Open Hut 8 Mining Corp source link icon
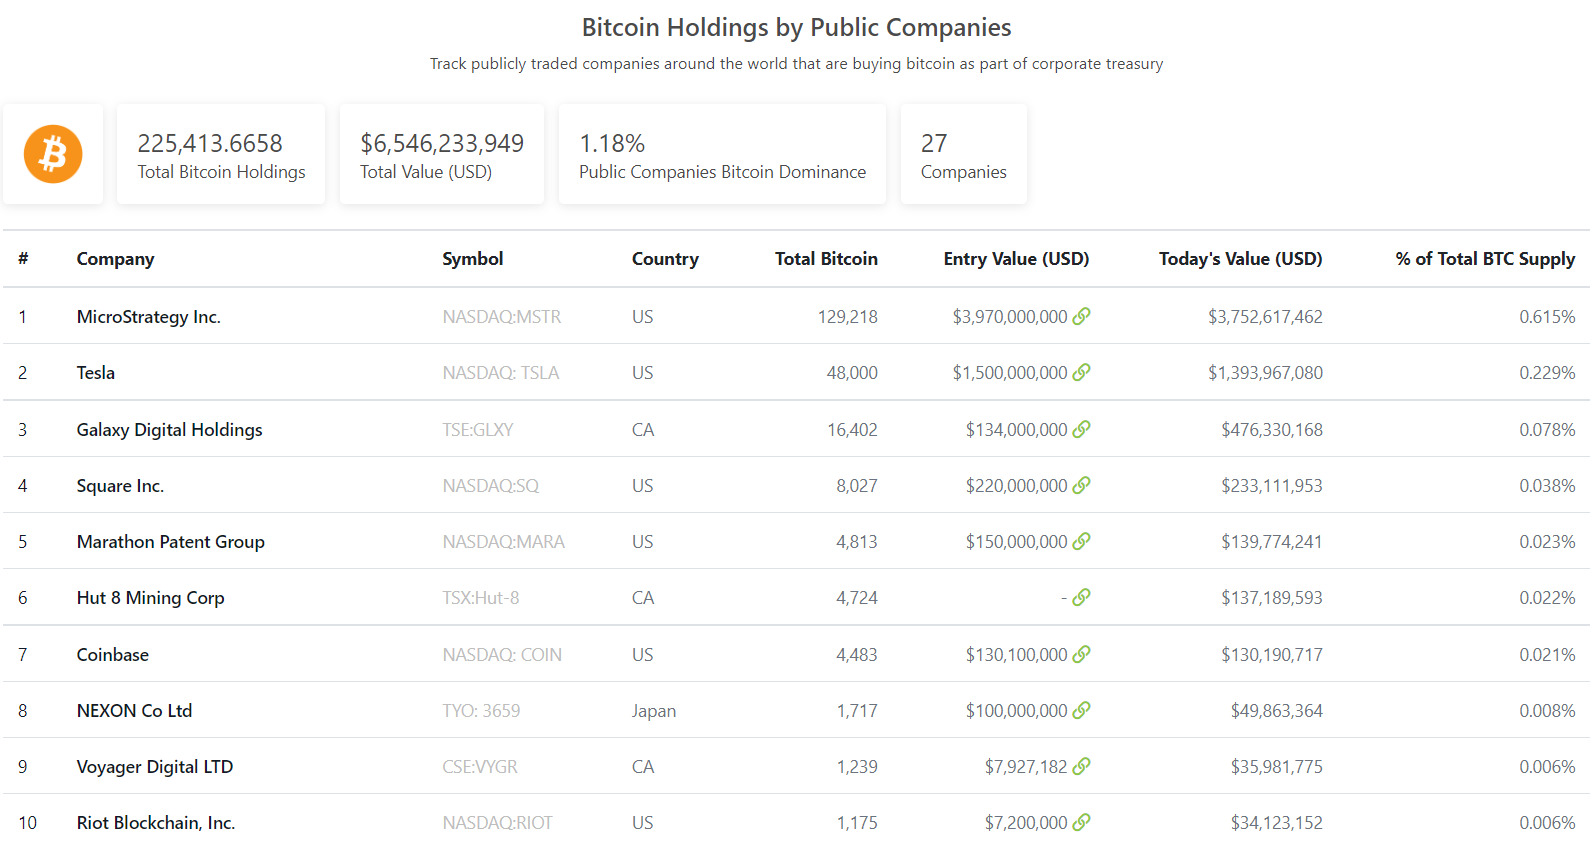Screen dimensions: 1596x848 point(1081,597)
